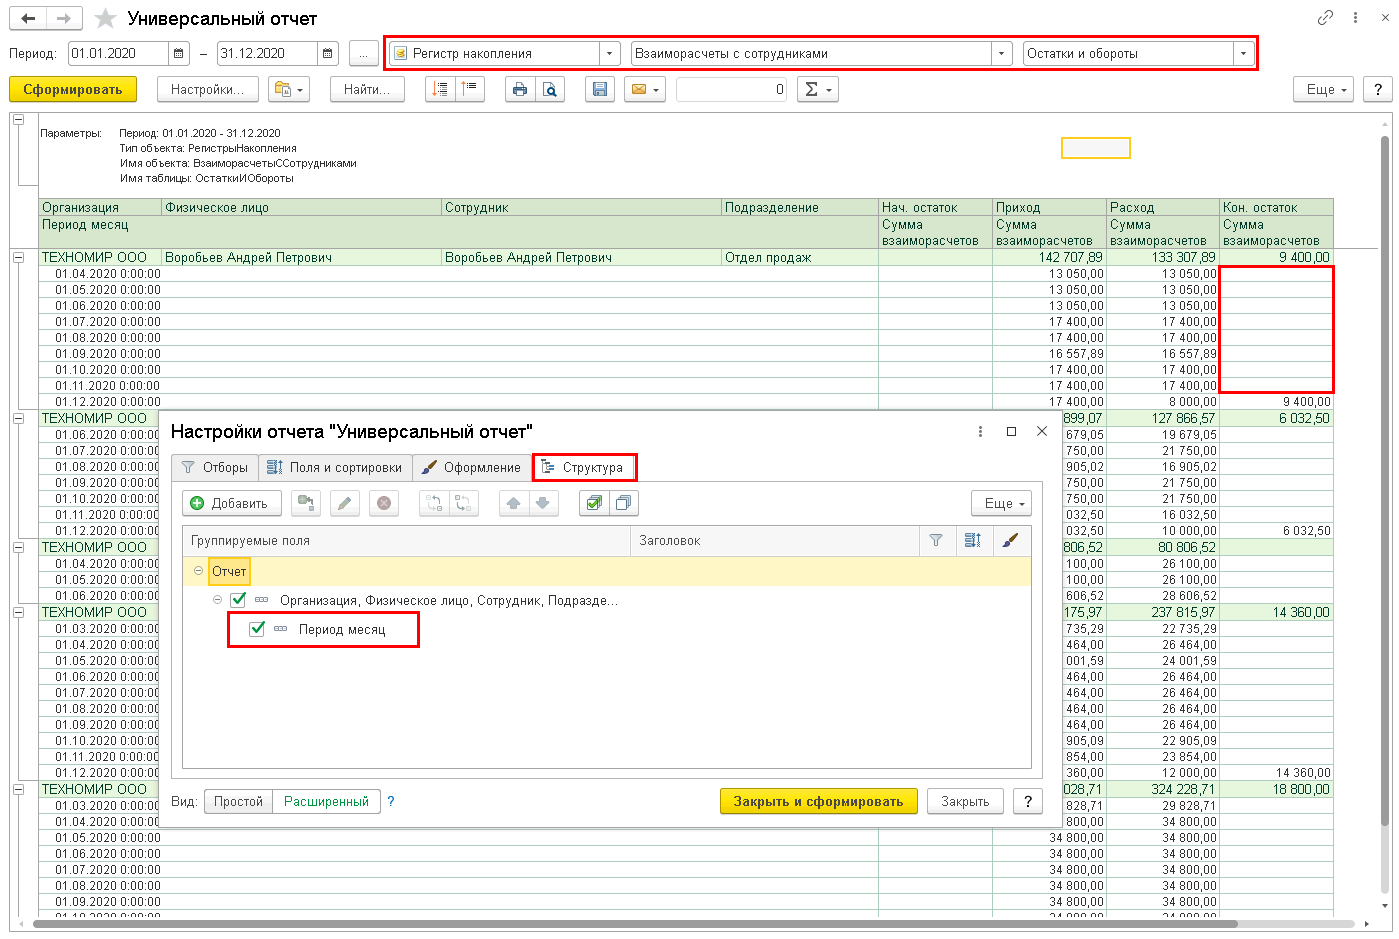Click the yellow Сформировать button
Viewport: 1399px width, 939px height.
pos(73,89)
